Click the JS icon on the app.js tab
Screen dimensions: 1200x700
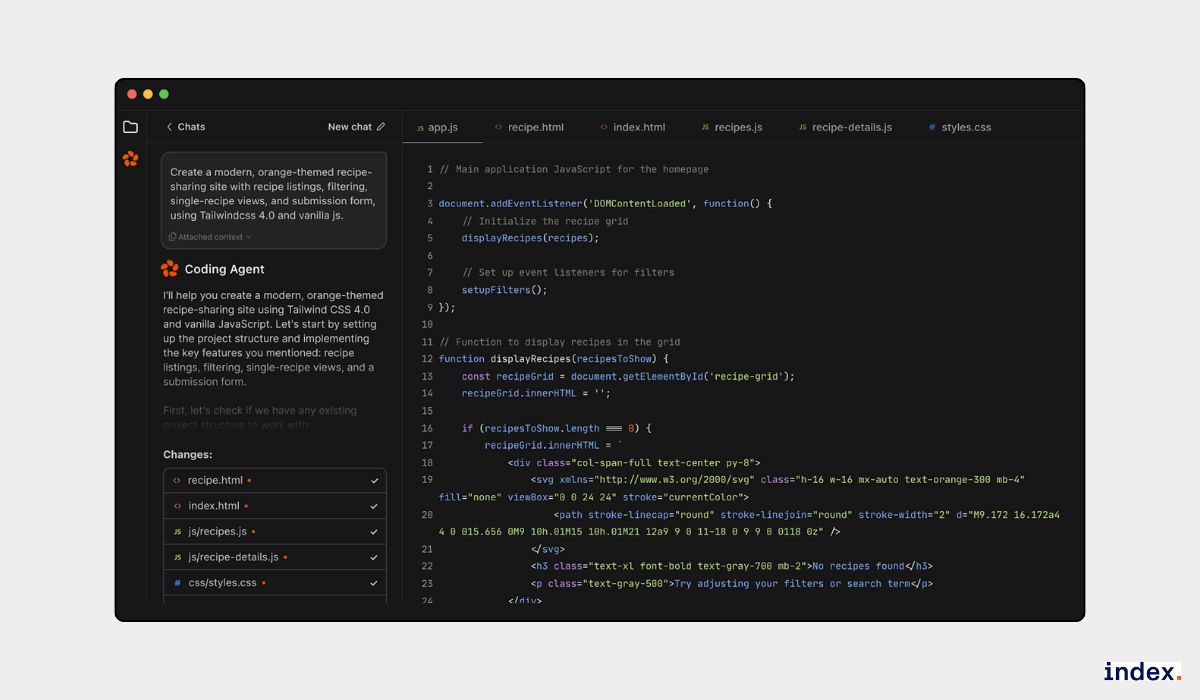tap(420, 128)
